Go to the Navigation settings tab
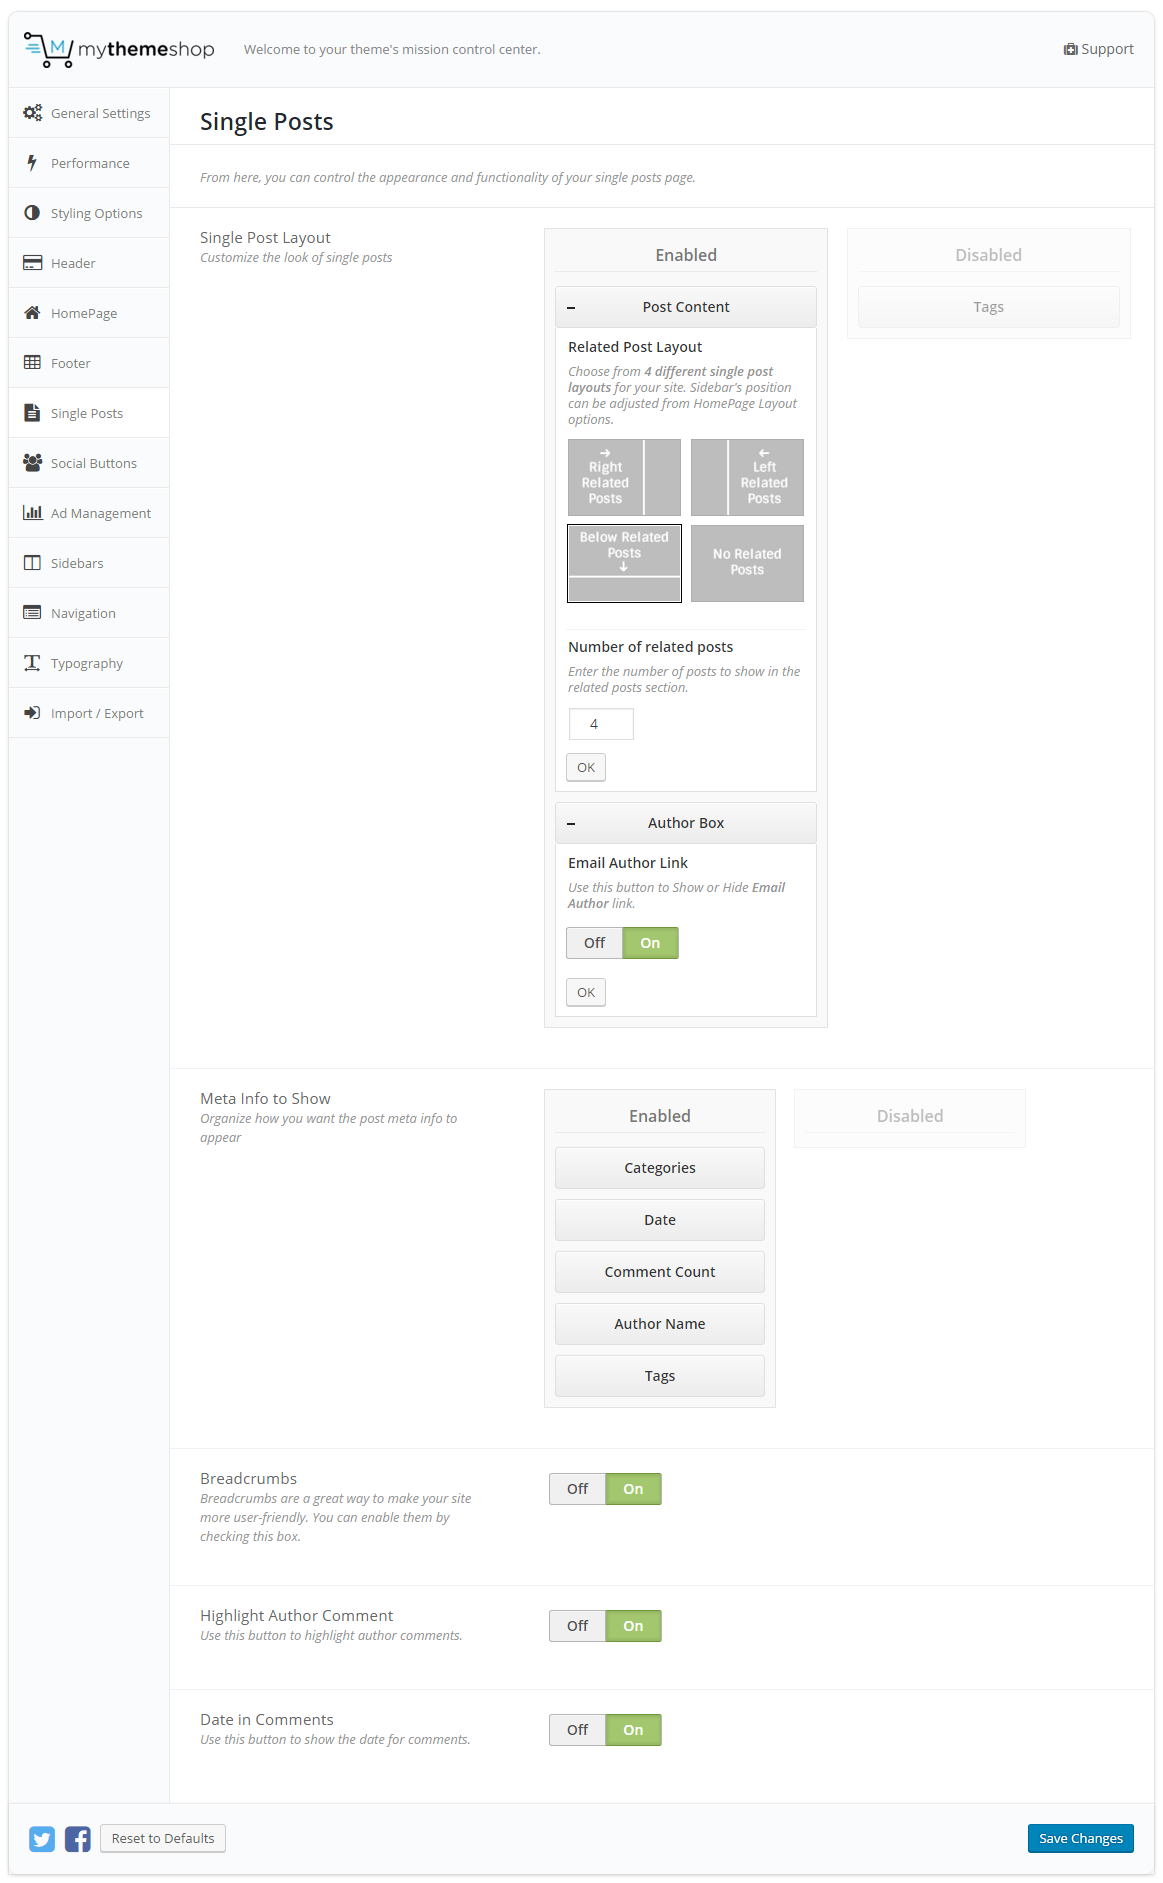The height and width of the screenshot is (1883, 1163). click(83, 613)
